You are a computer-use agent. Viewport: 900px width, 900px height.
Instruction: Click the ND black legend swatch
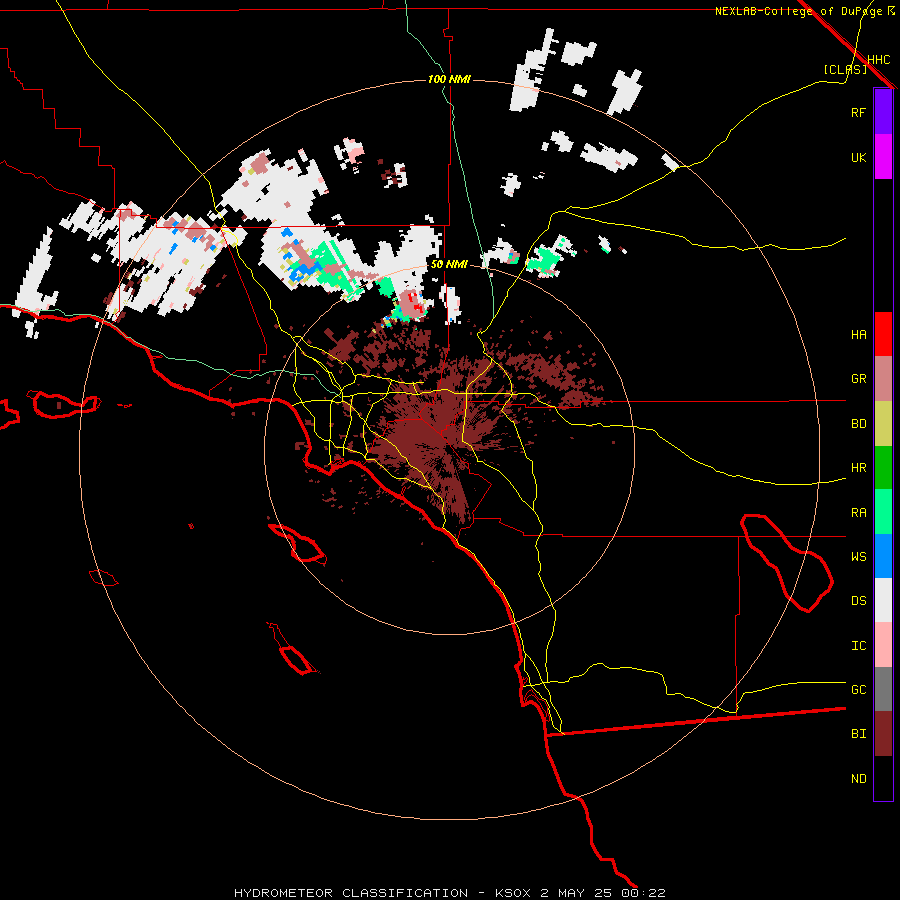pyautogui.click(x=883, y=778)
